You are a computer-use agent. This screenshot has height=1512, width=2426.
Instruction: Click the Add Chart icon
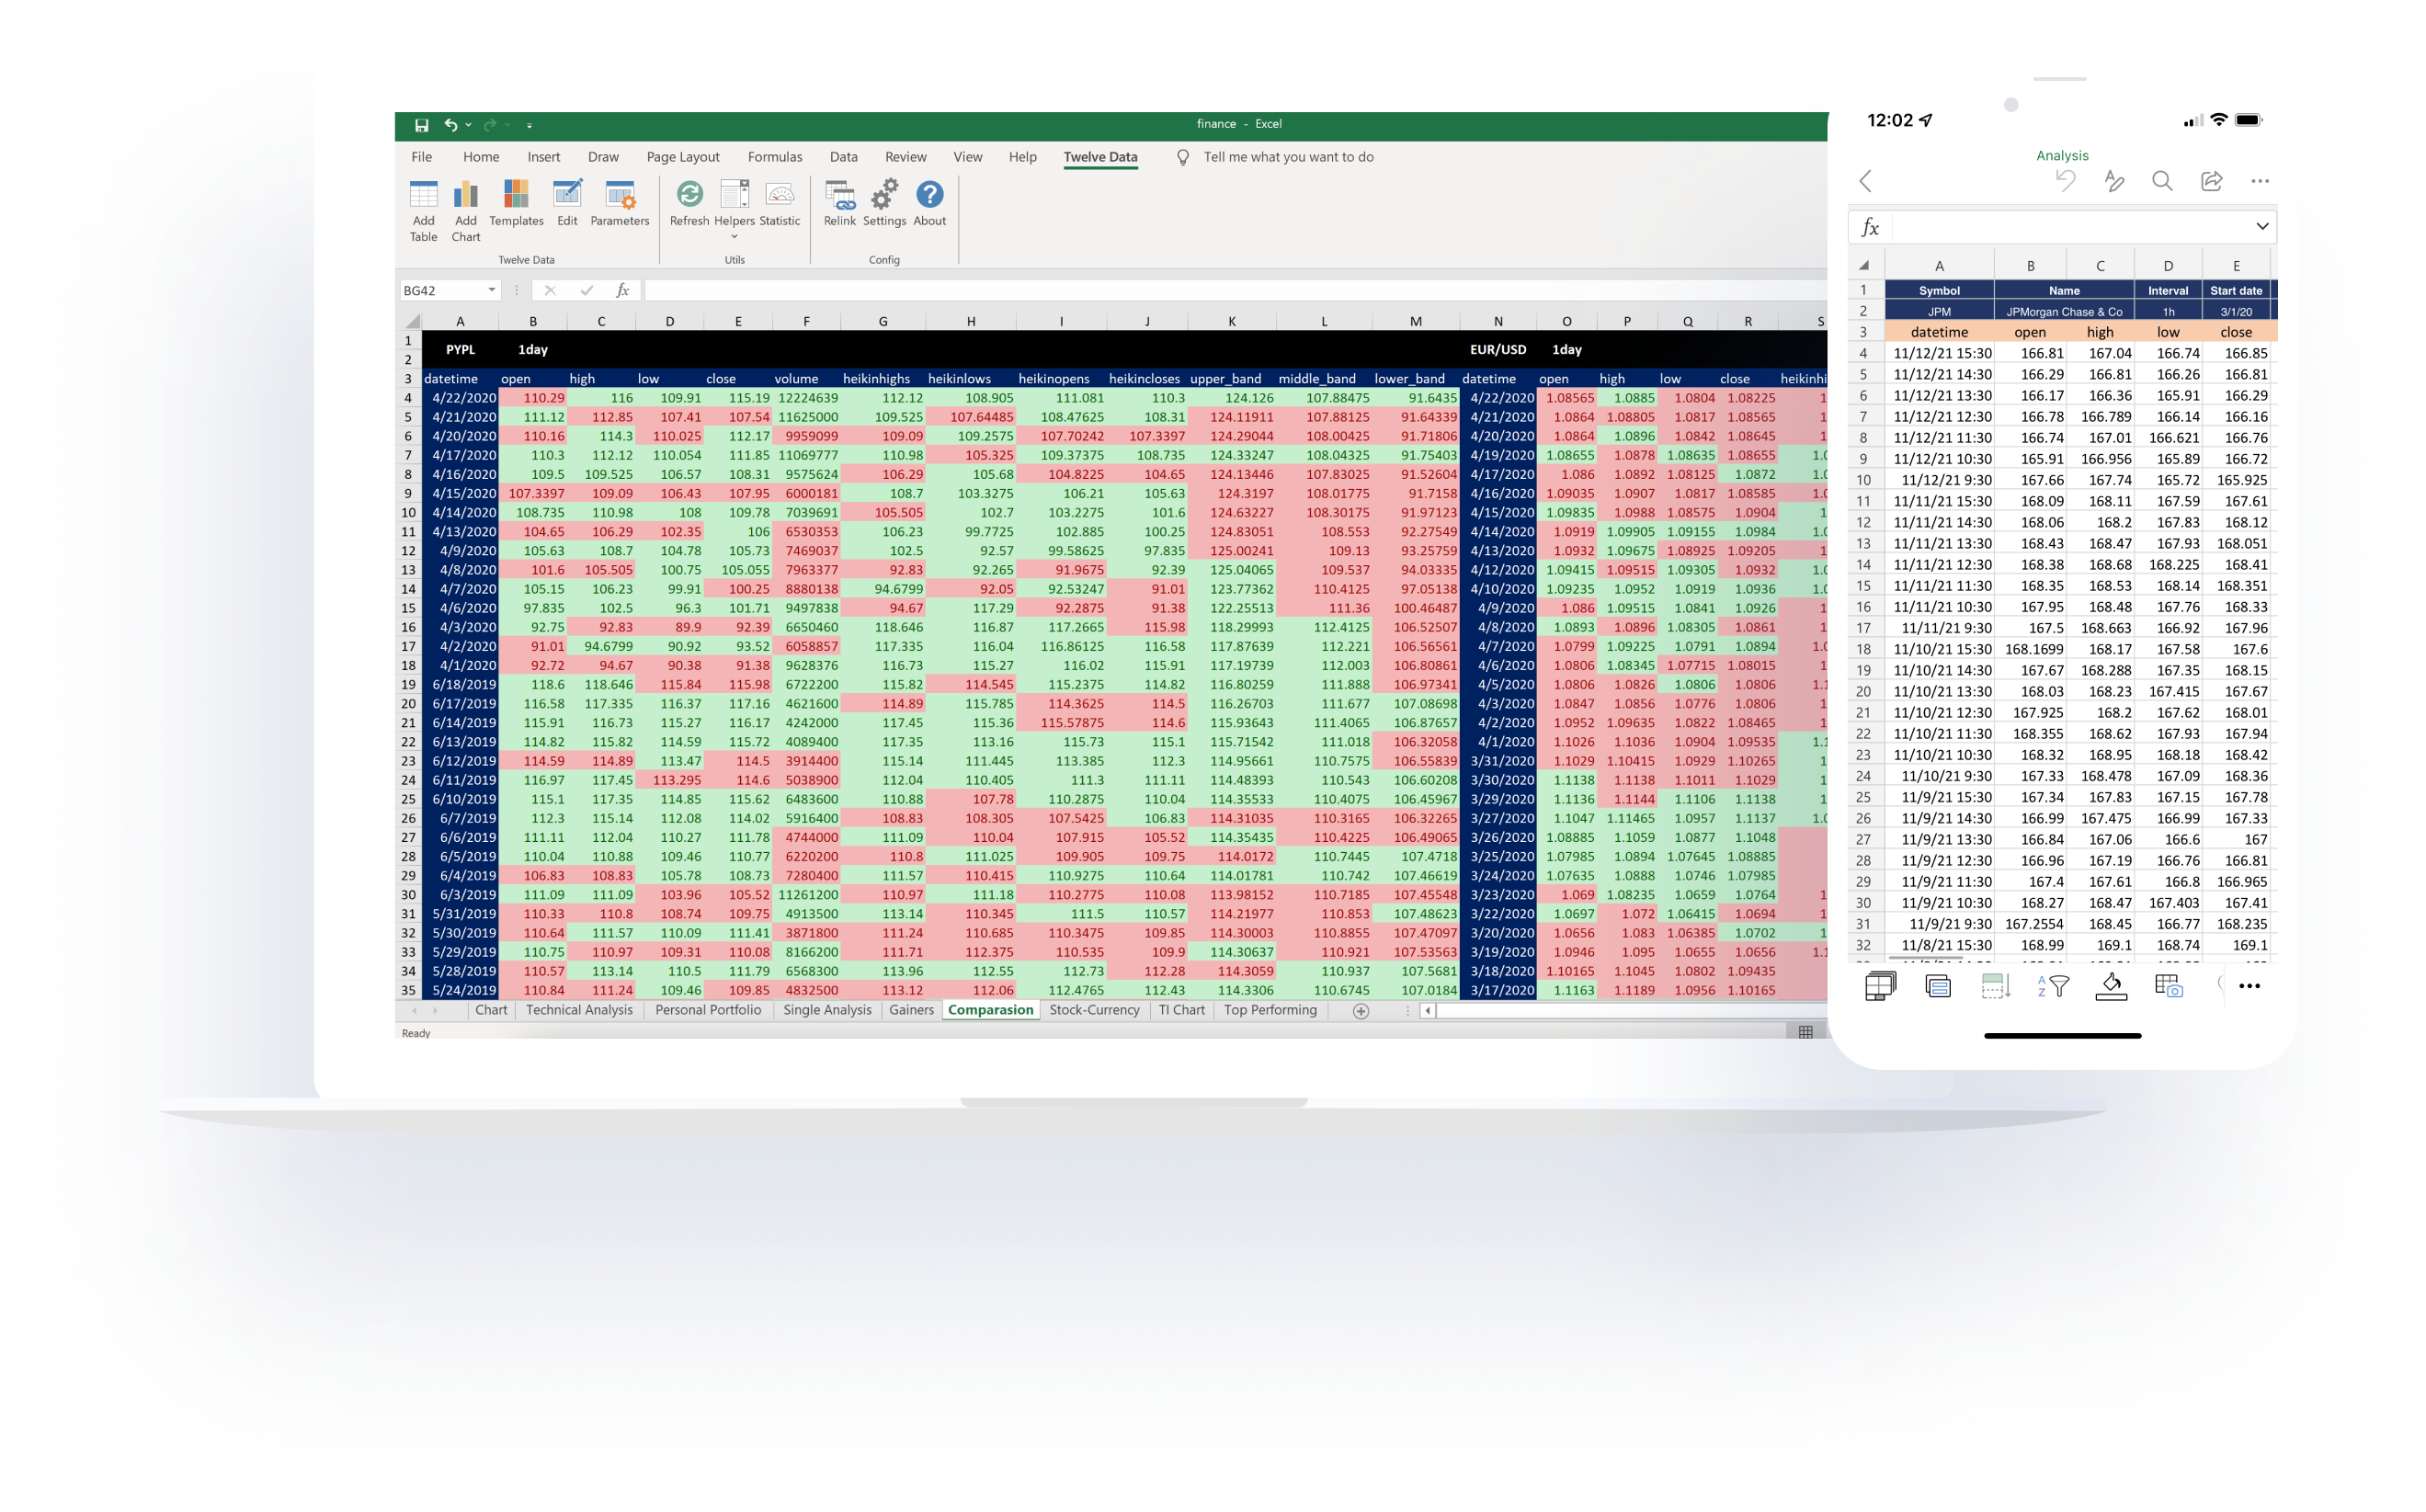click(465, 197)
